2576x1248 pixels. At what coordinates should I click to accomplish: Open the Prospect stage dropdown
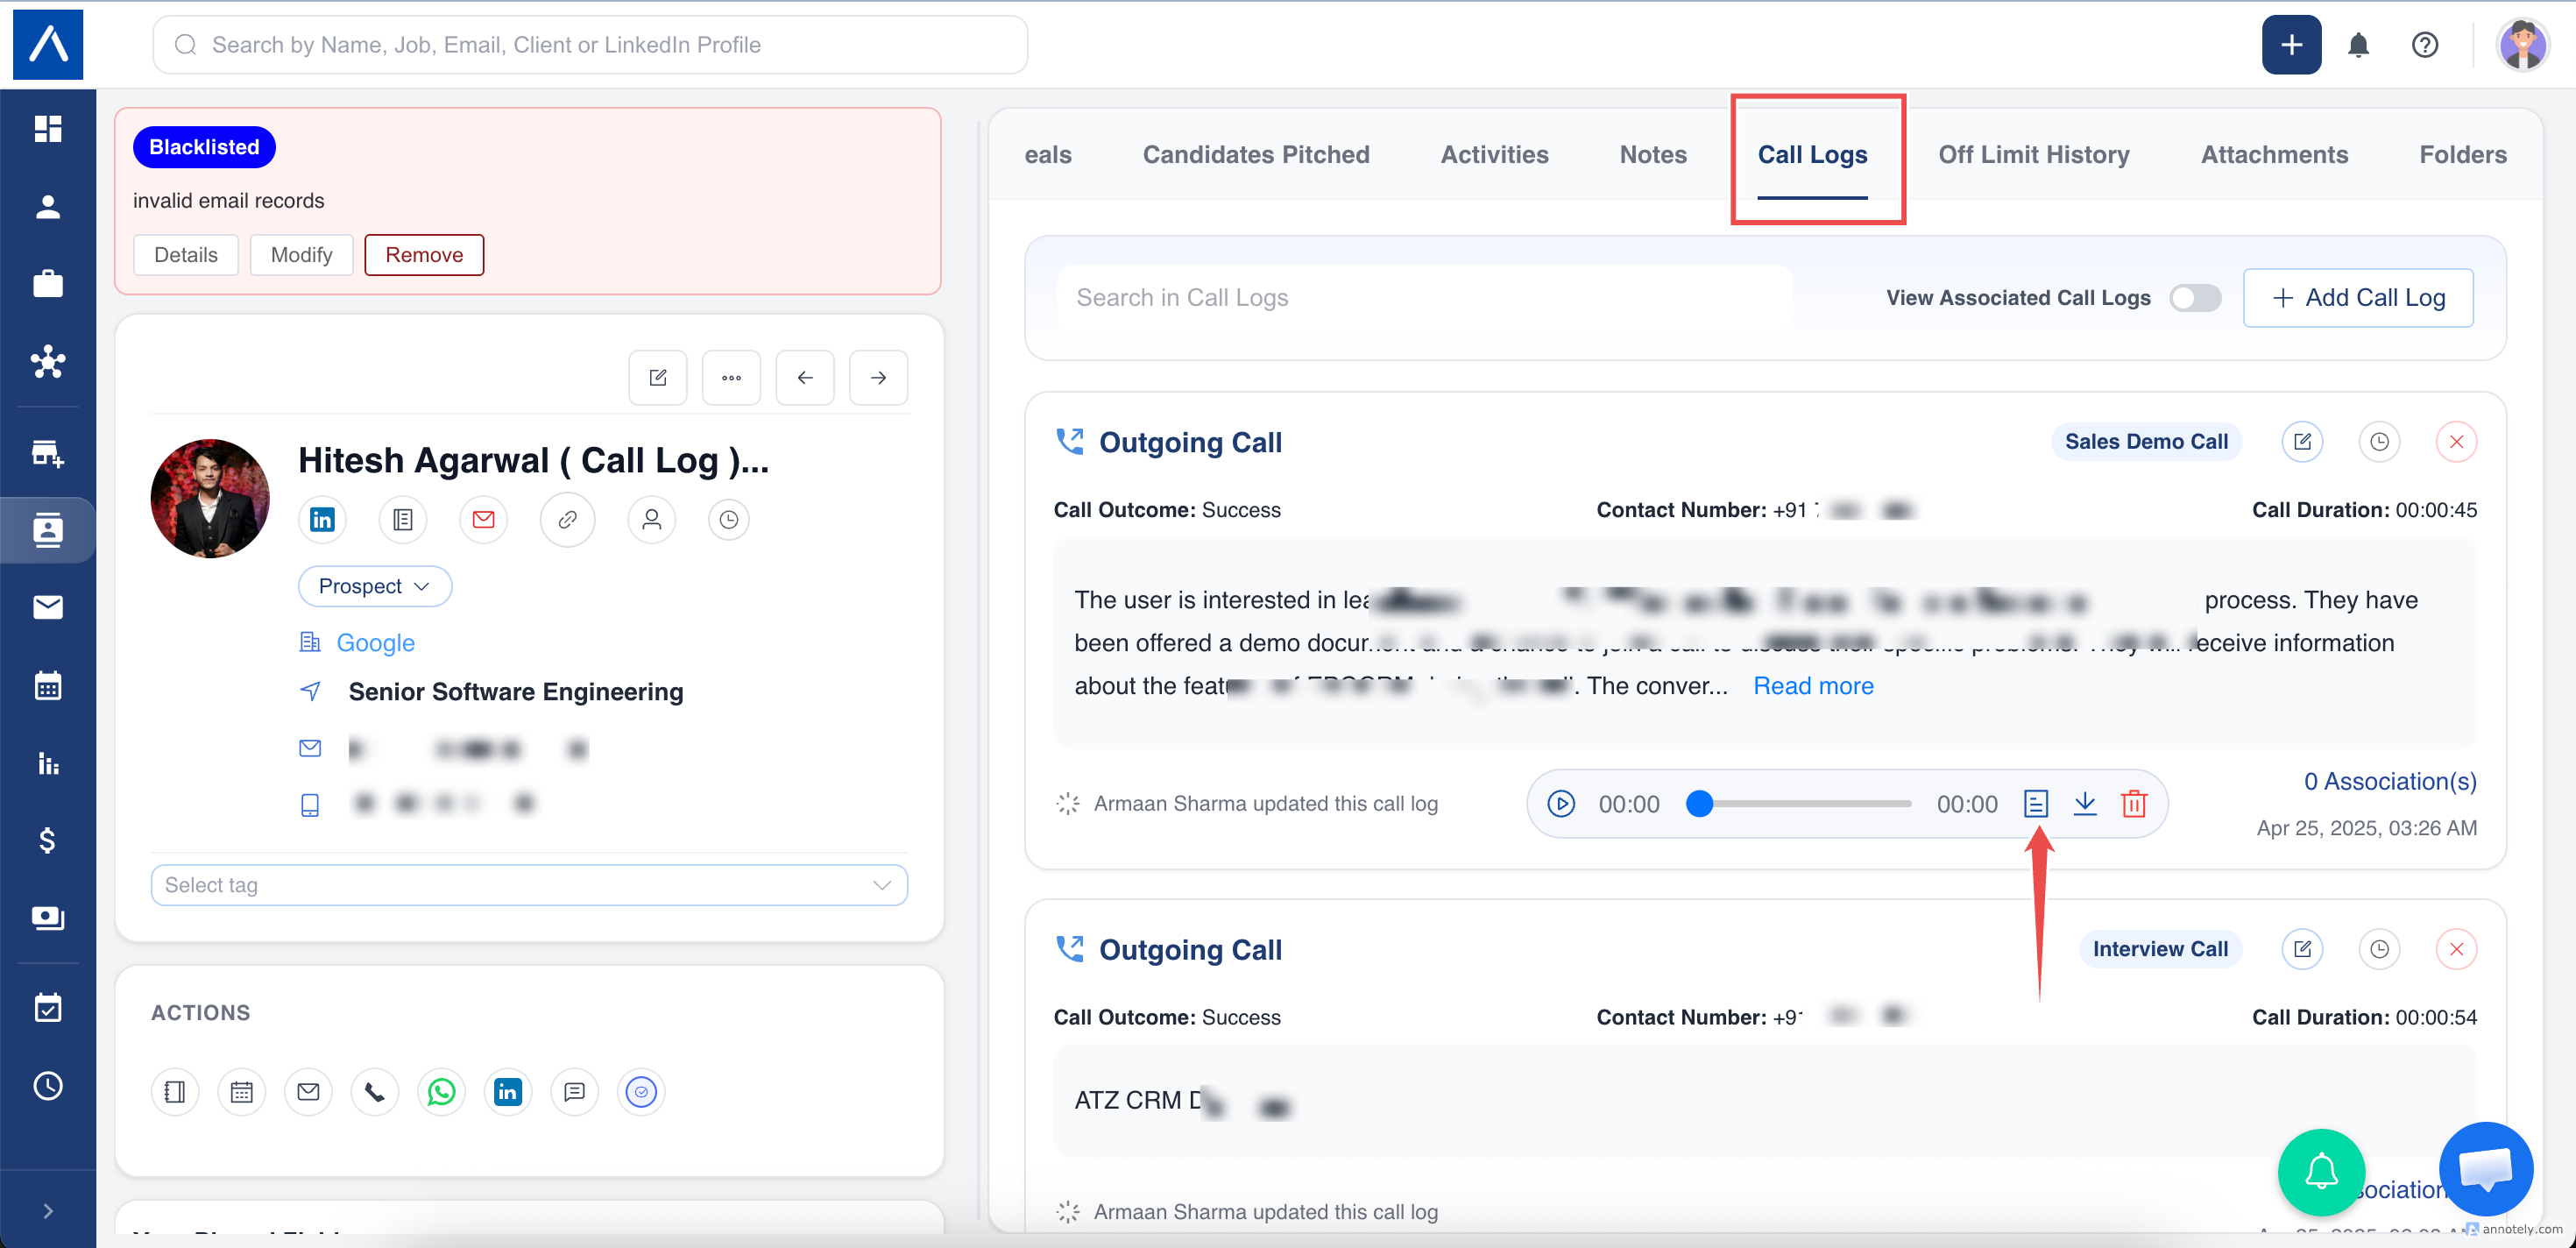click(x=375, y=586)
